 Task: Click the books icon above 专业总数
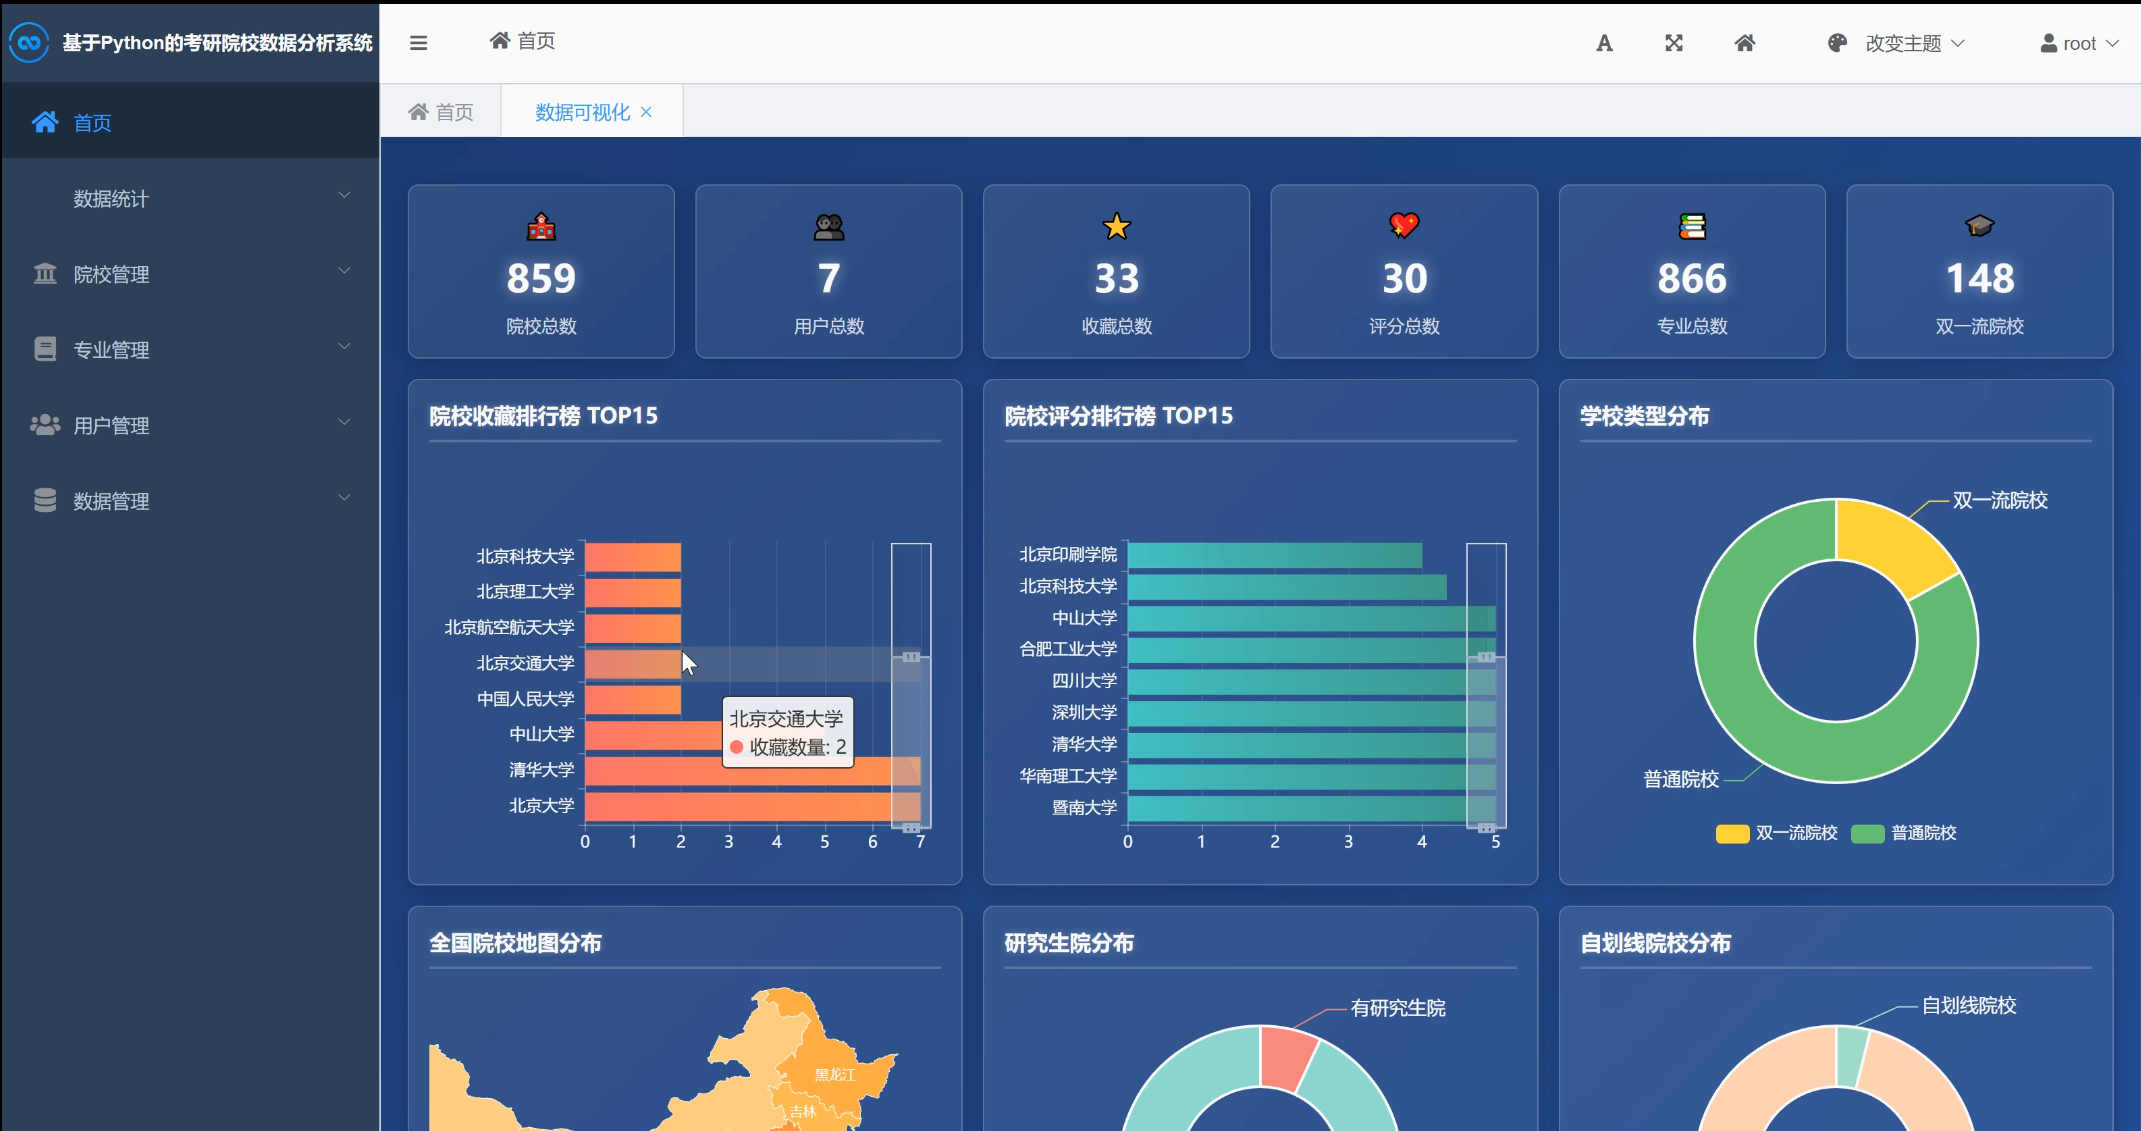coord(1692,227)
